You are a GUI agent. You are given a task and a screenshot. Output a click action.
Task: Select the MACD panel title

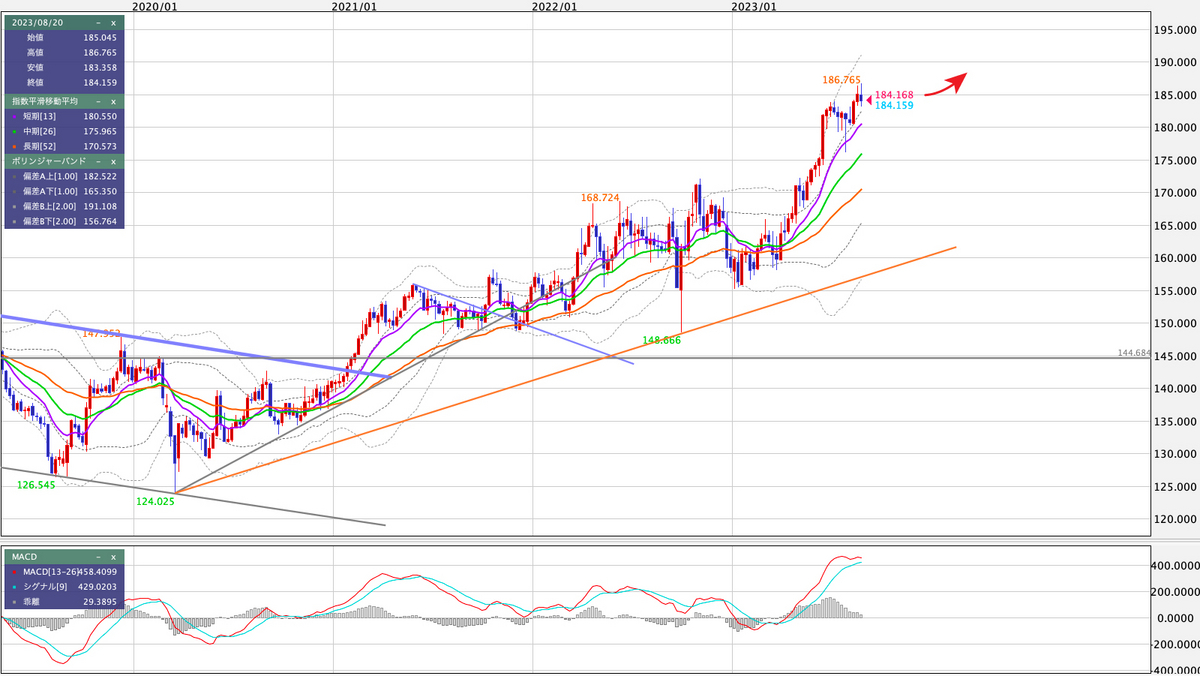point(22,556)
